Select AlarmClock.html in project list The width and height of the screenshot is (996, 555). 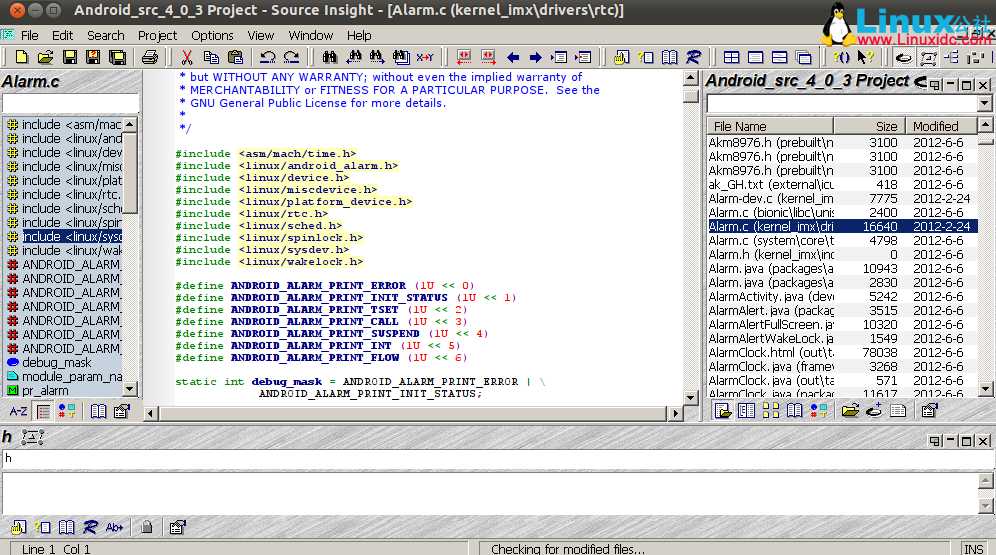pyautogui.click(x=842, y=352)
